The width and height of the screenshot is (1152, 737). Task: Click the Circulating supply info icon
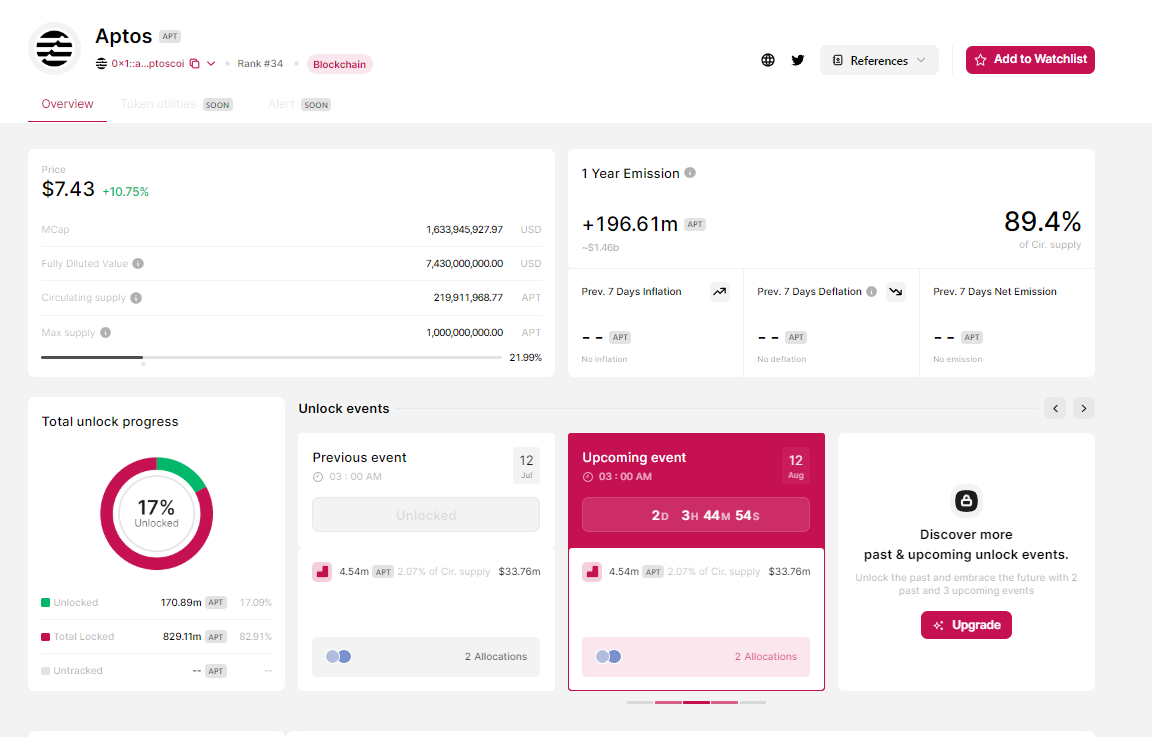click(x=136, y=298)
